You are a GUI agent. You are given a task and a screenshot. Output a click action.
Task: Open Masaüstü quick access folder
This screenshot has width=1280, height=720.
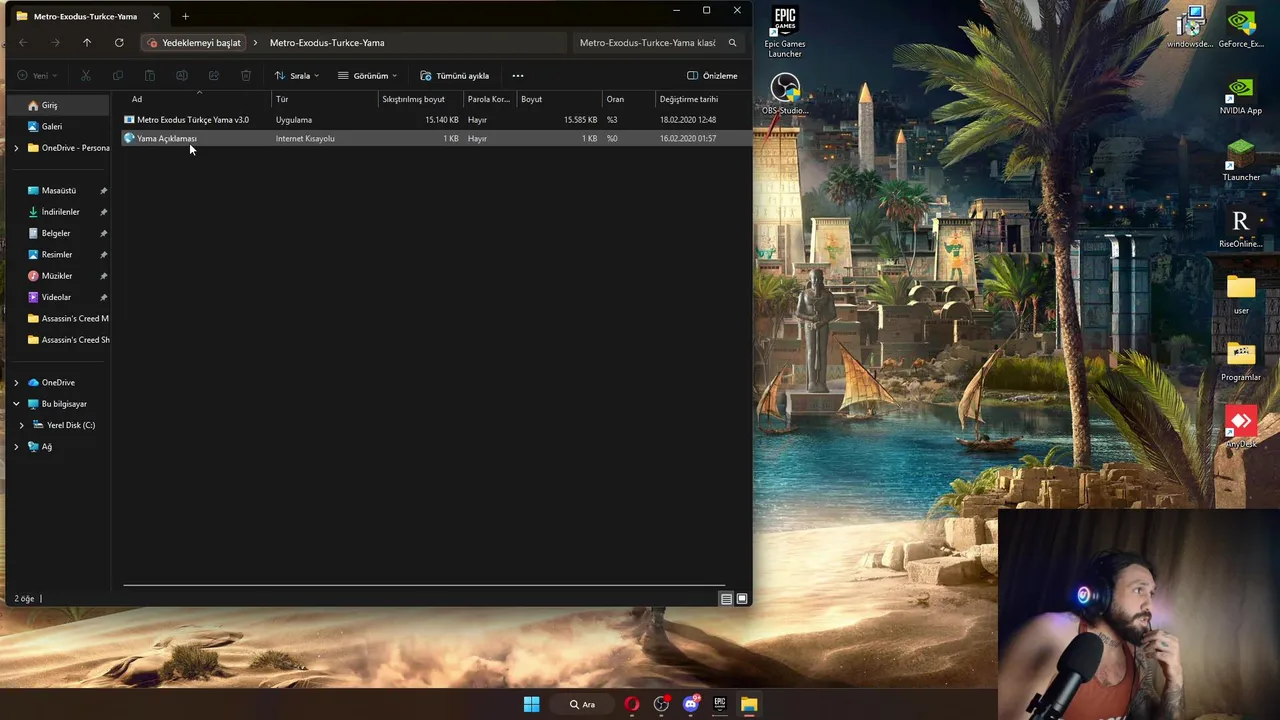(59, 191)
